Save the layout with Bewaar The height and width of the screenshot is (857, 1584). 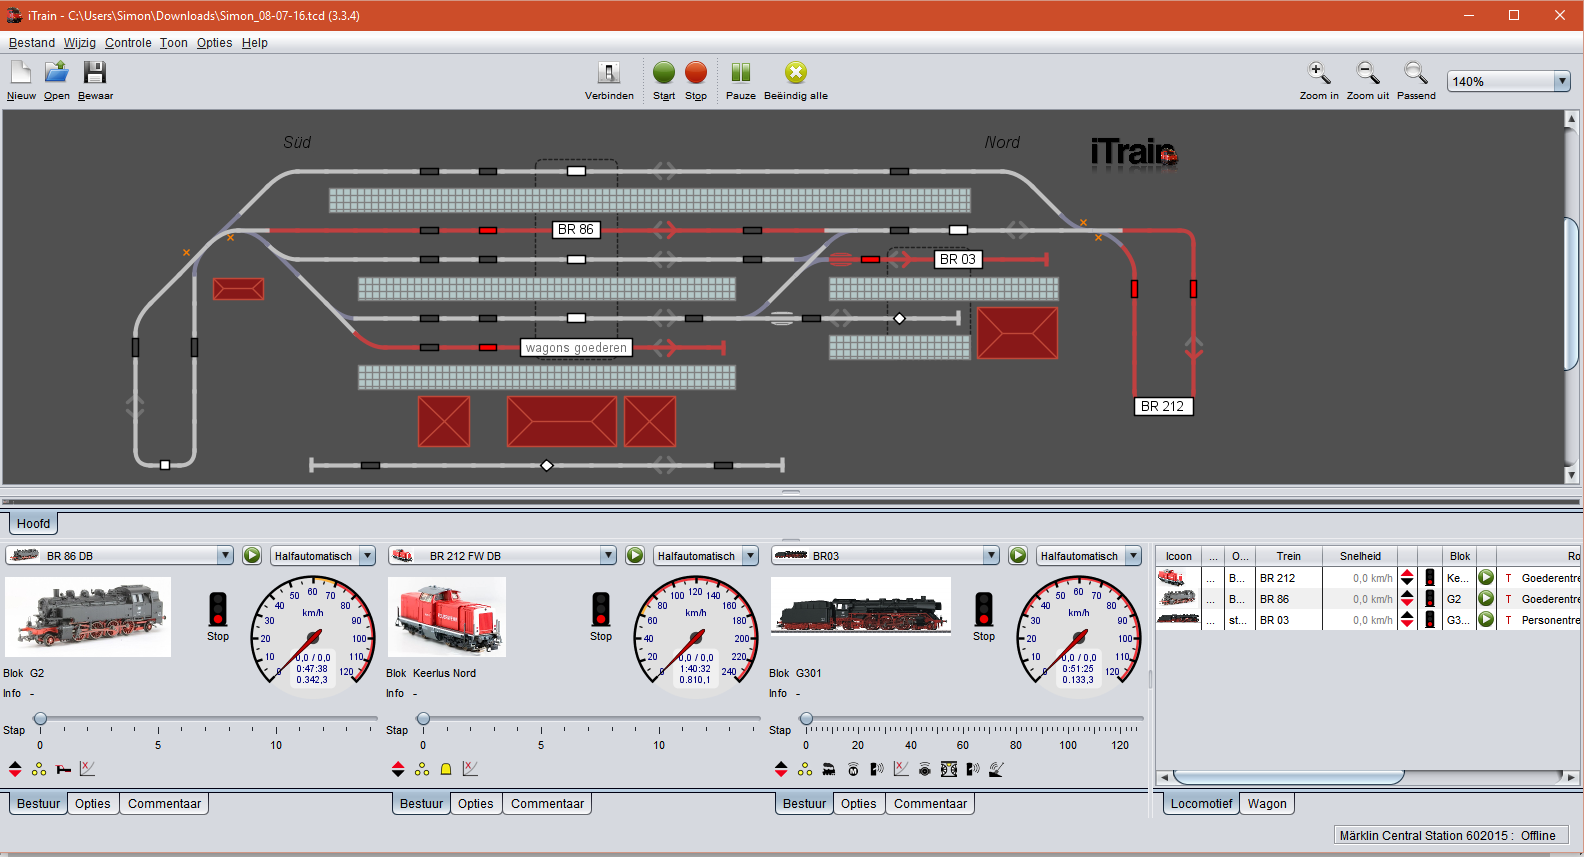(95, 80)
